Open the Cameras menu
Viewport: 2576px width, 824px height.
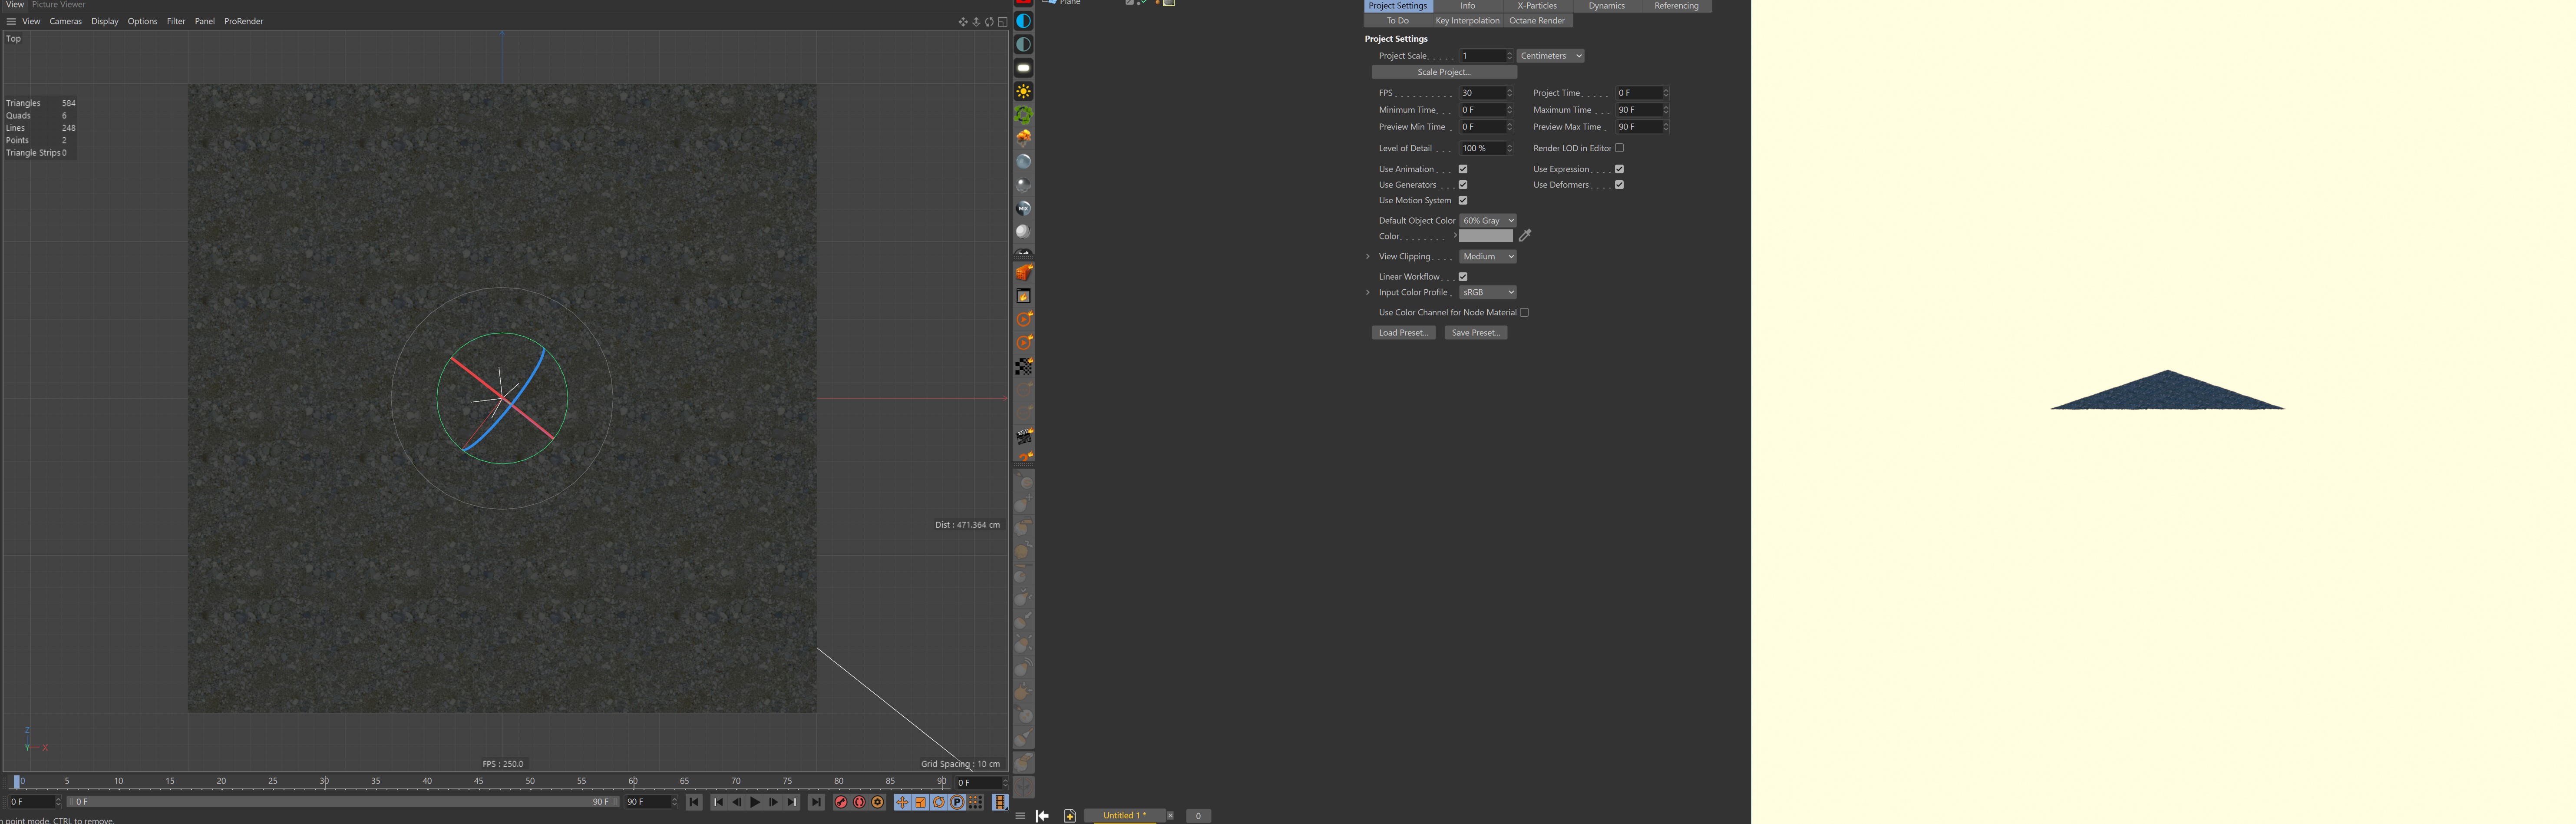coord(65,21)
